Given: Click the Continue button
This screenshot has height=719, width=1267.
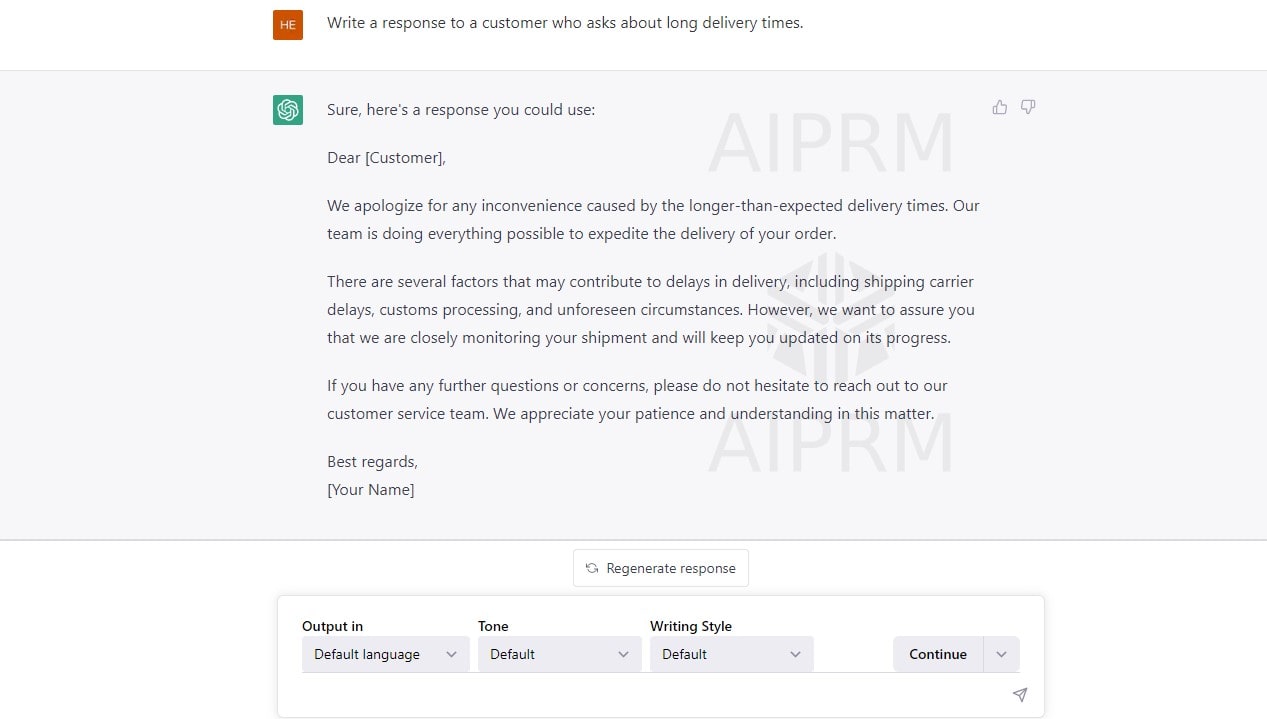Looking at the screenshot, I should (937, 654).
